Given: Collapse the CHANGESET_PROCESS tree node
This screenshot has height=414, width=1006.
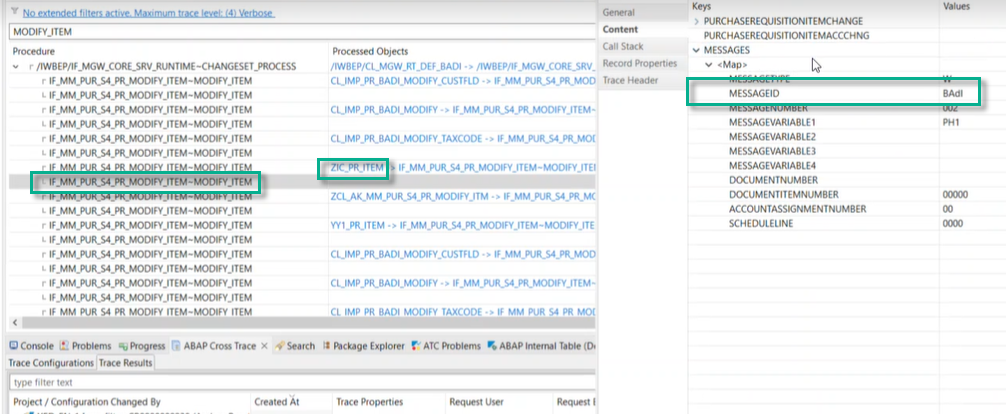Looking at the screenshot, I should tap(15, 66).
